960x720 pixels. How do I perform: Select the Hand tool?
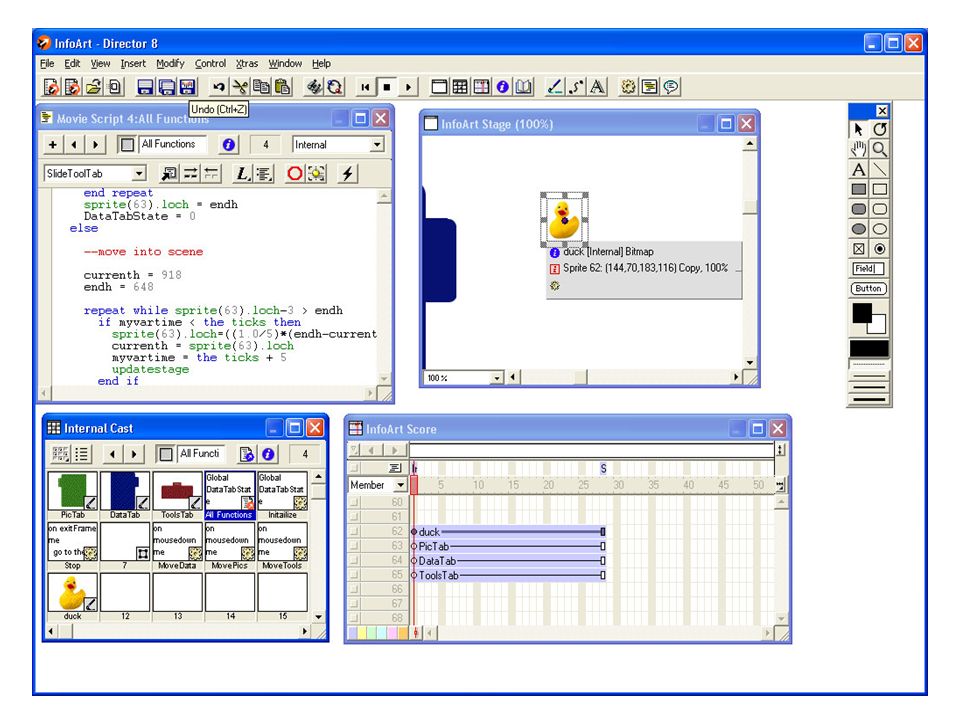[858, 149]
